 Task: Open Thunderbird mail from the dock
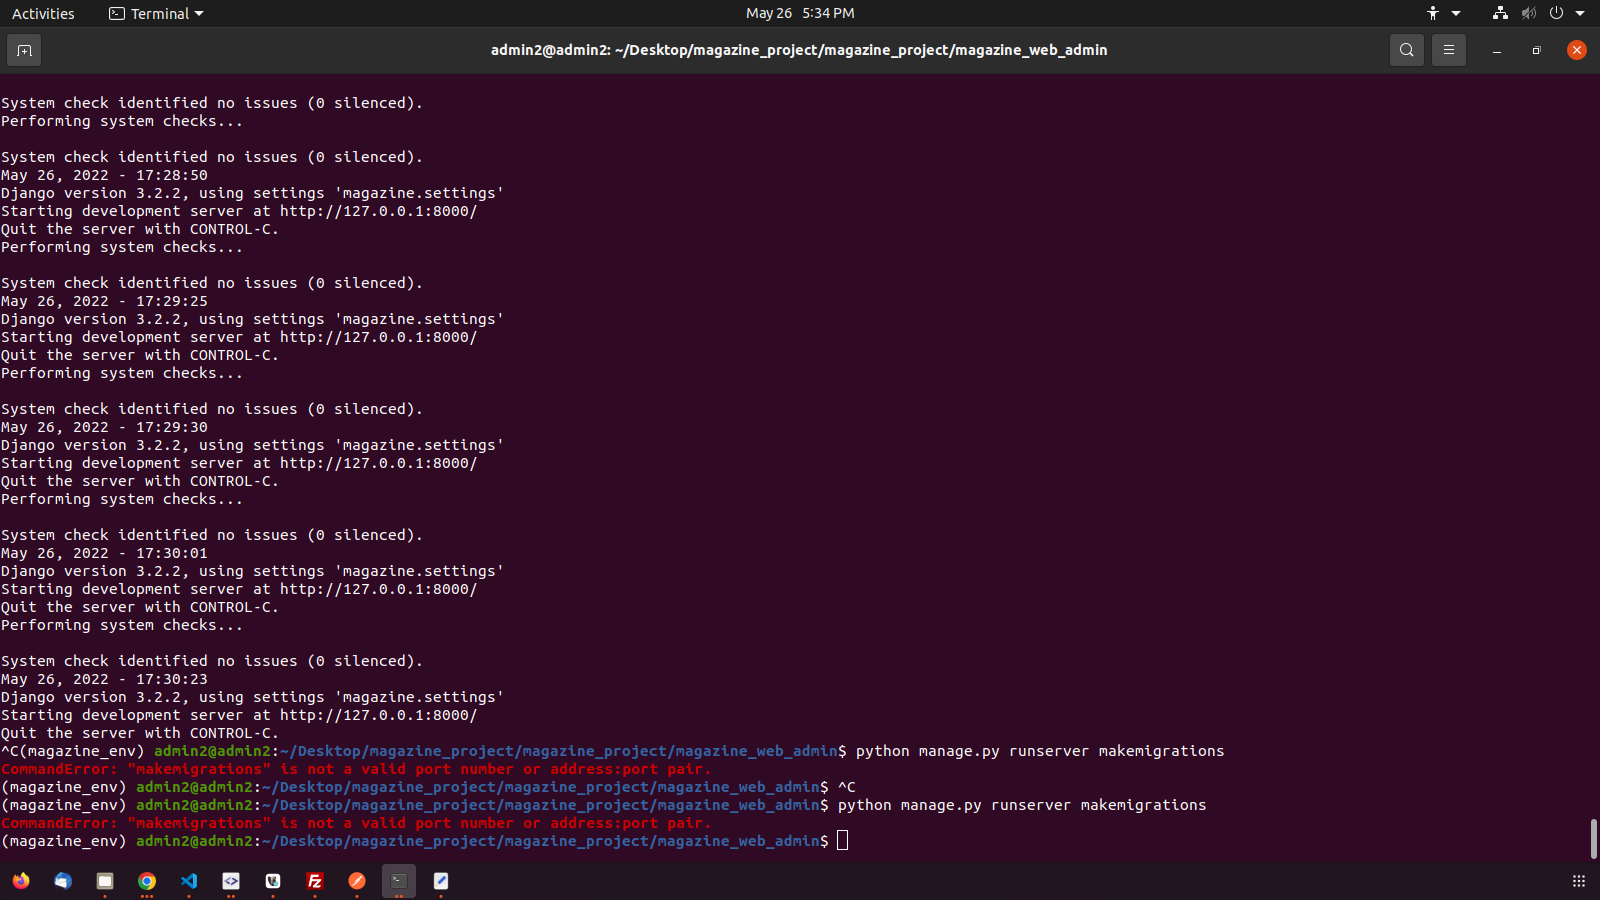click(63, 881)
